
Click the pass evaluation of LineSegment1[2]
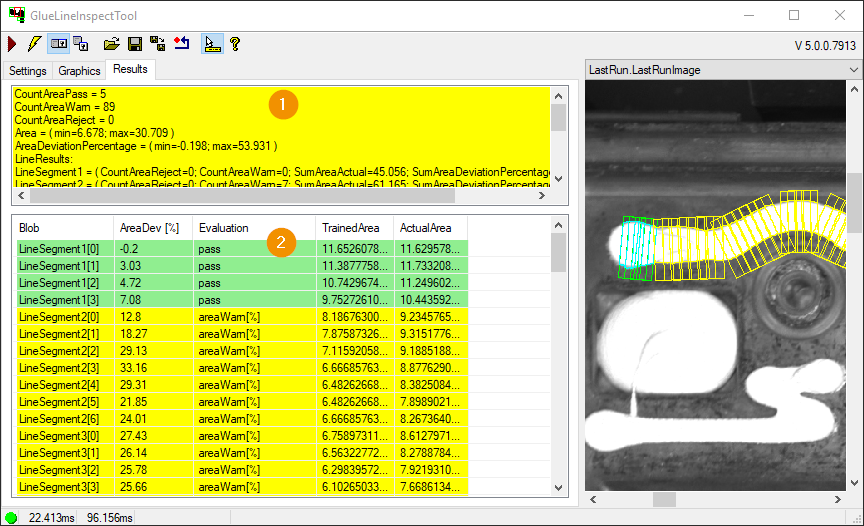coord(209,283)
